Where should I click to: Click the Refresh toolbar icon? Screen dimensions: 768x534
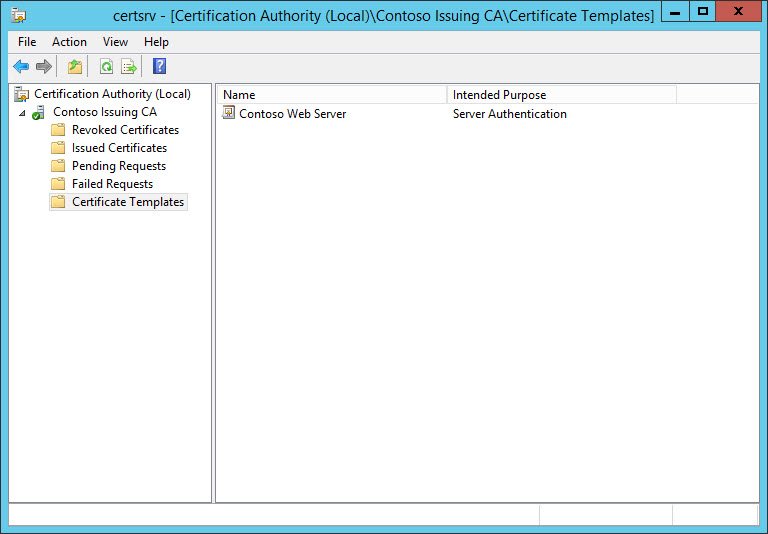point(106,66)
